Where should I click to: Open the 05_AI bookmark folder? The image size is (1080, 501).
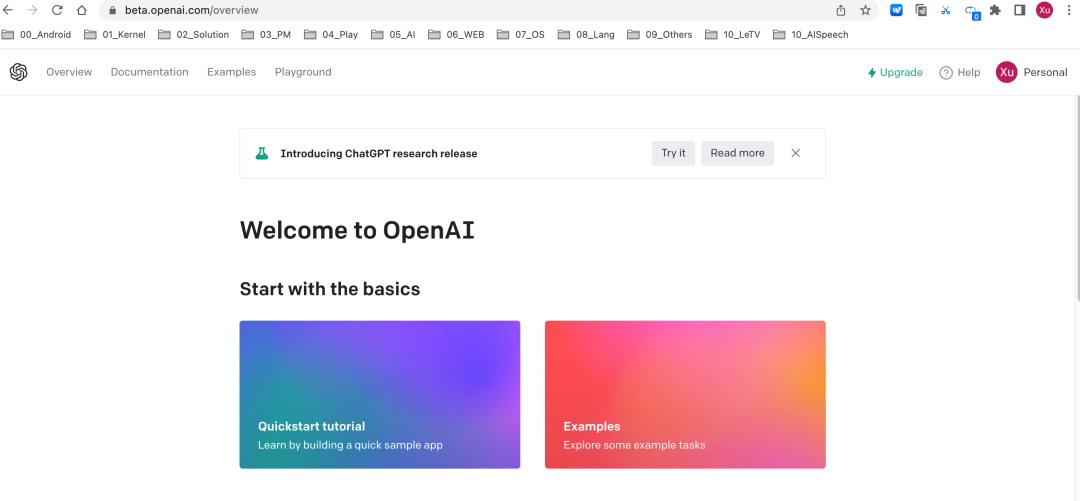[393, 34]
